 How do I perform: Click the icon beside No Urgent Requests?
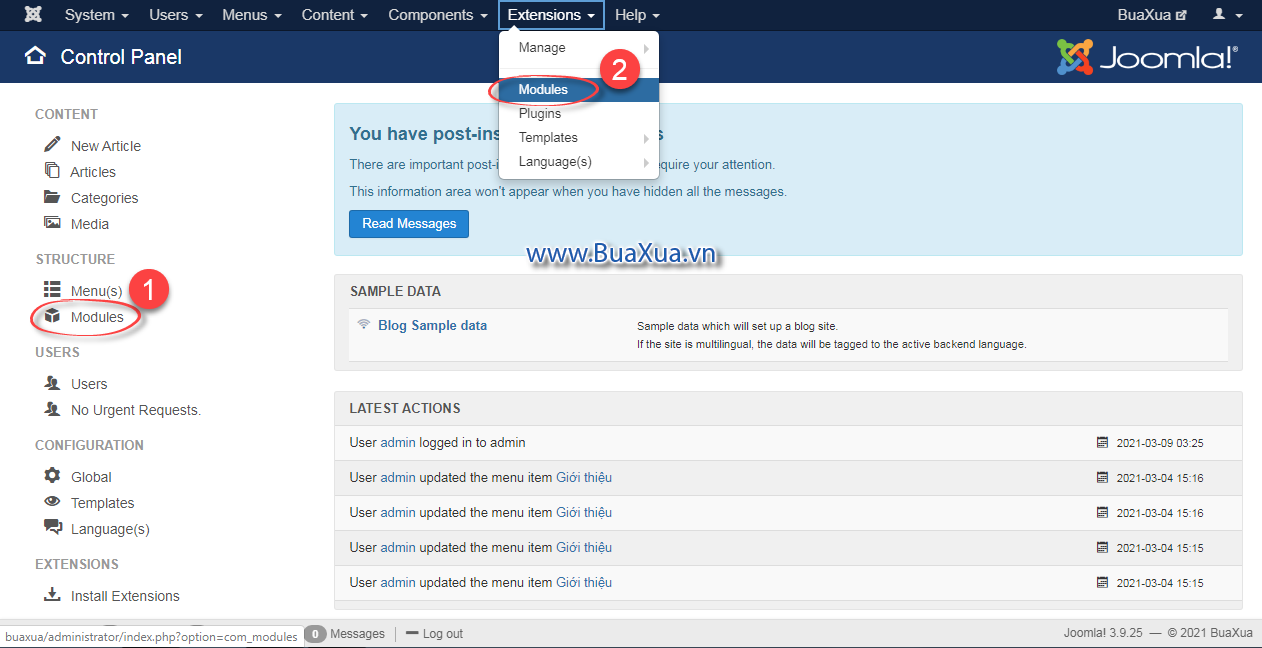pyautogui.click(x=52, y=409)
